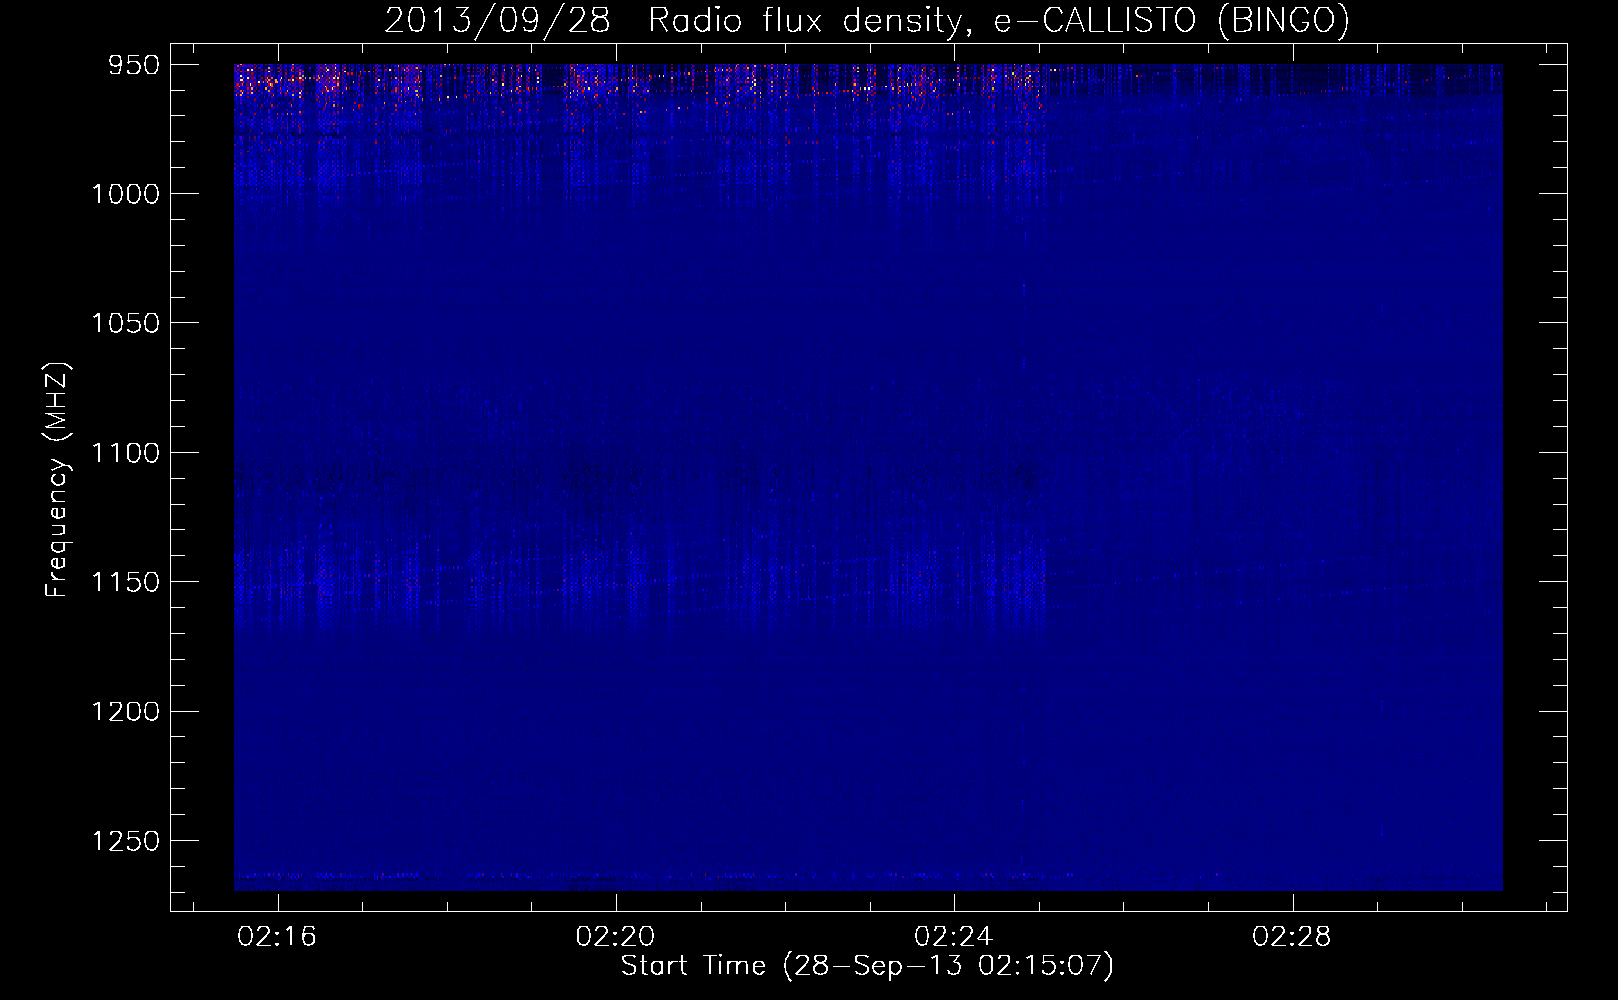1618x1000 pixels.
Task: Click the 1100 frequency axis label
Action: coord(125,453)
